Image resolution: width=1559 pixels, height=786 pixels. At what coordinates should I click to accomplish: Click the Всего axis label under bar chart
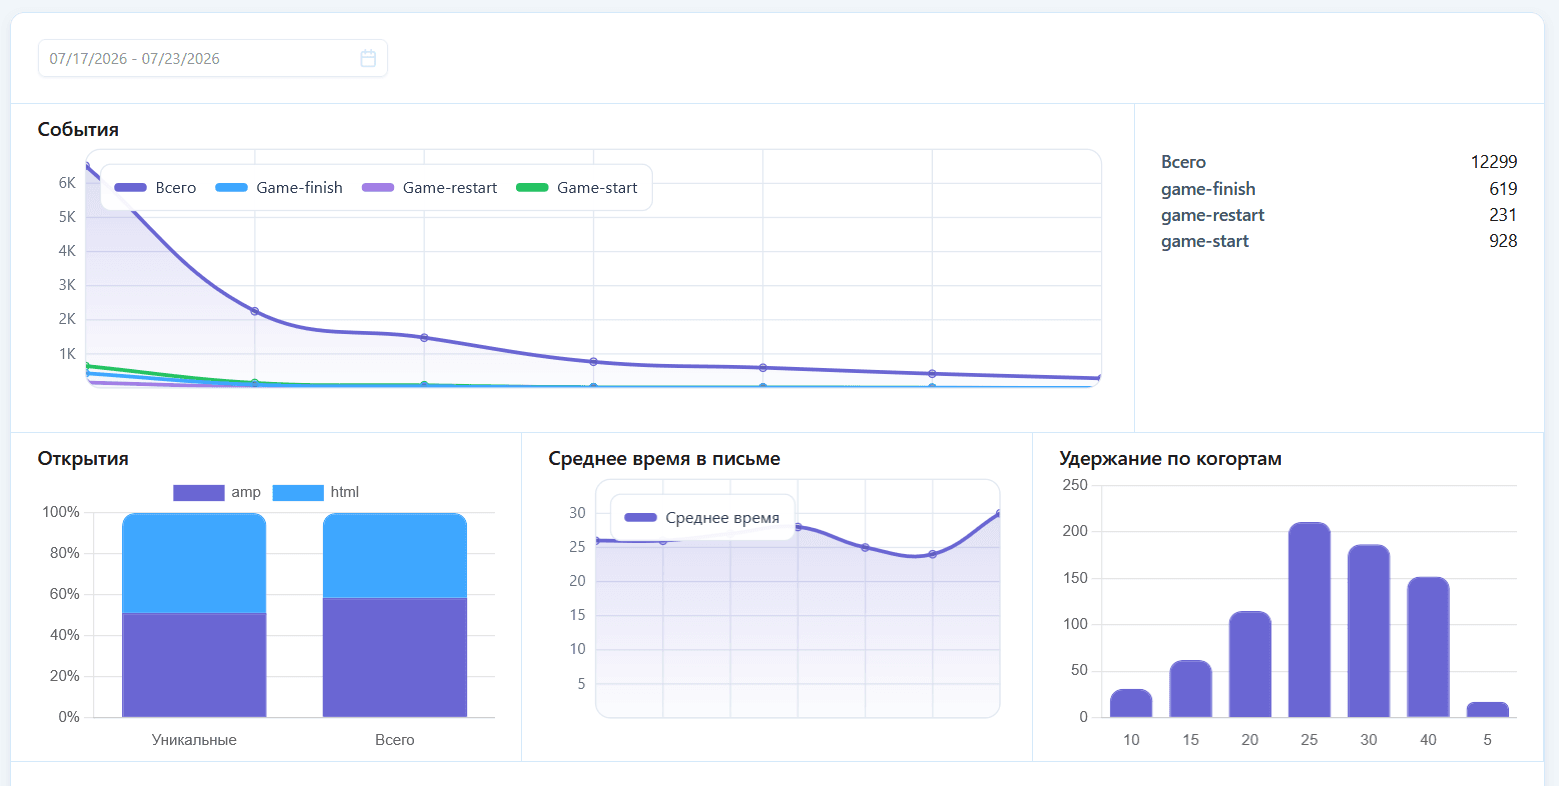tap(395, 740)
